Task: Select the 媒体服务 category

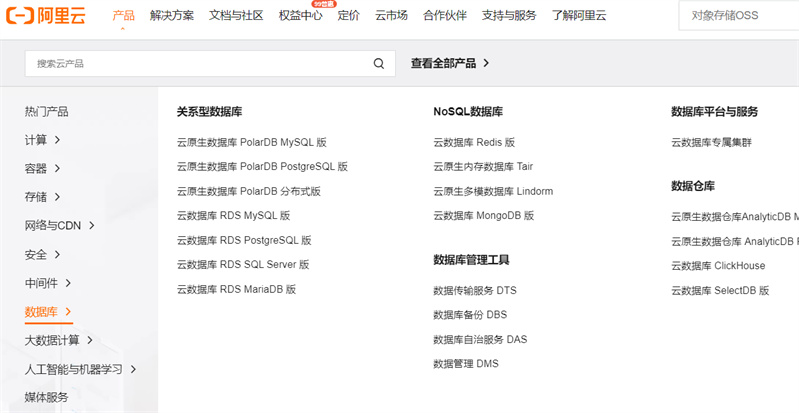Action: (x=46, y=397)
